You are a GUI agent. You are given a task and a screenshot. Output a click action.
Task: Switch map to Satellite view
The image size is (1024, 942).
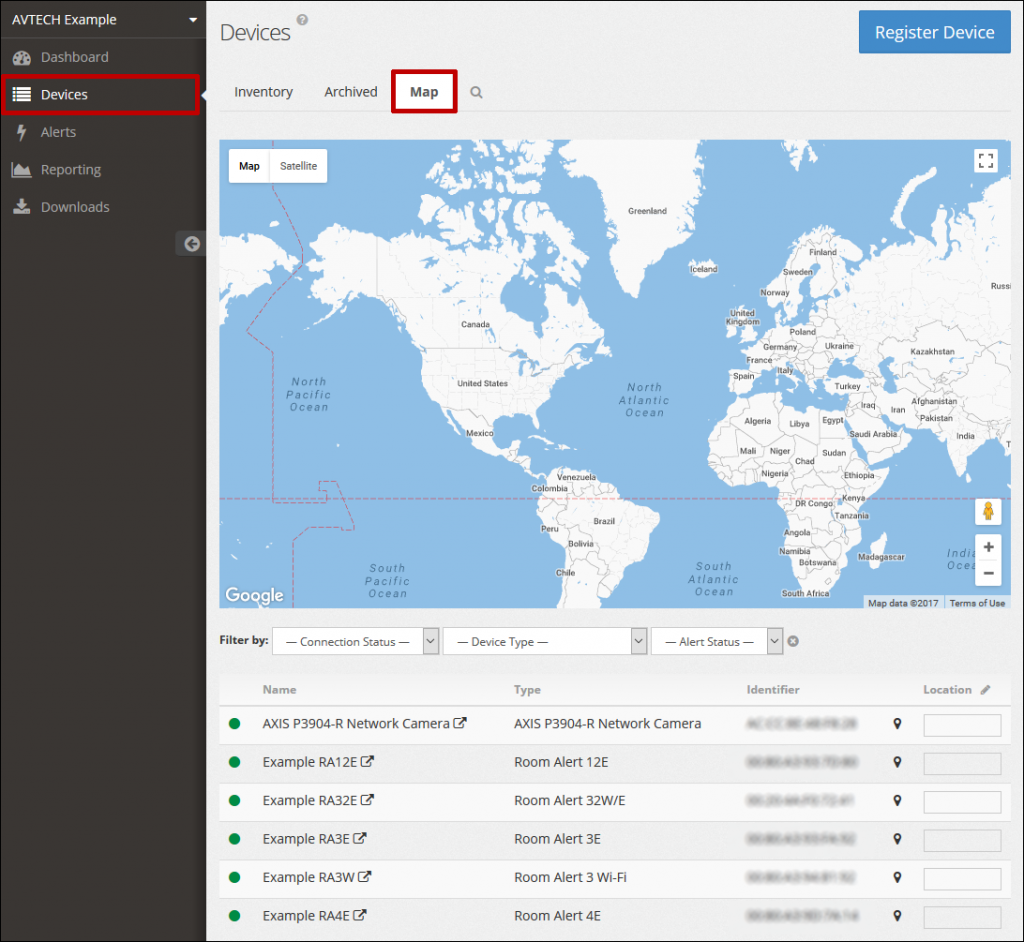[298, 166]
